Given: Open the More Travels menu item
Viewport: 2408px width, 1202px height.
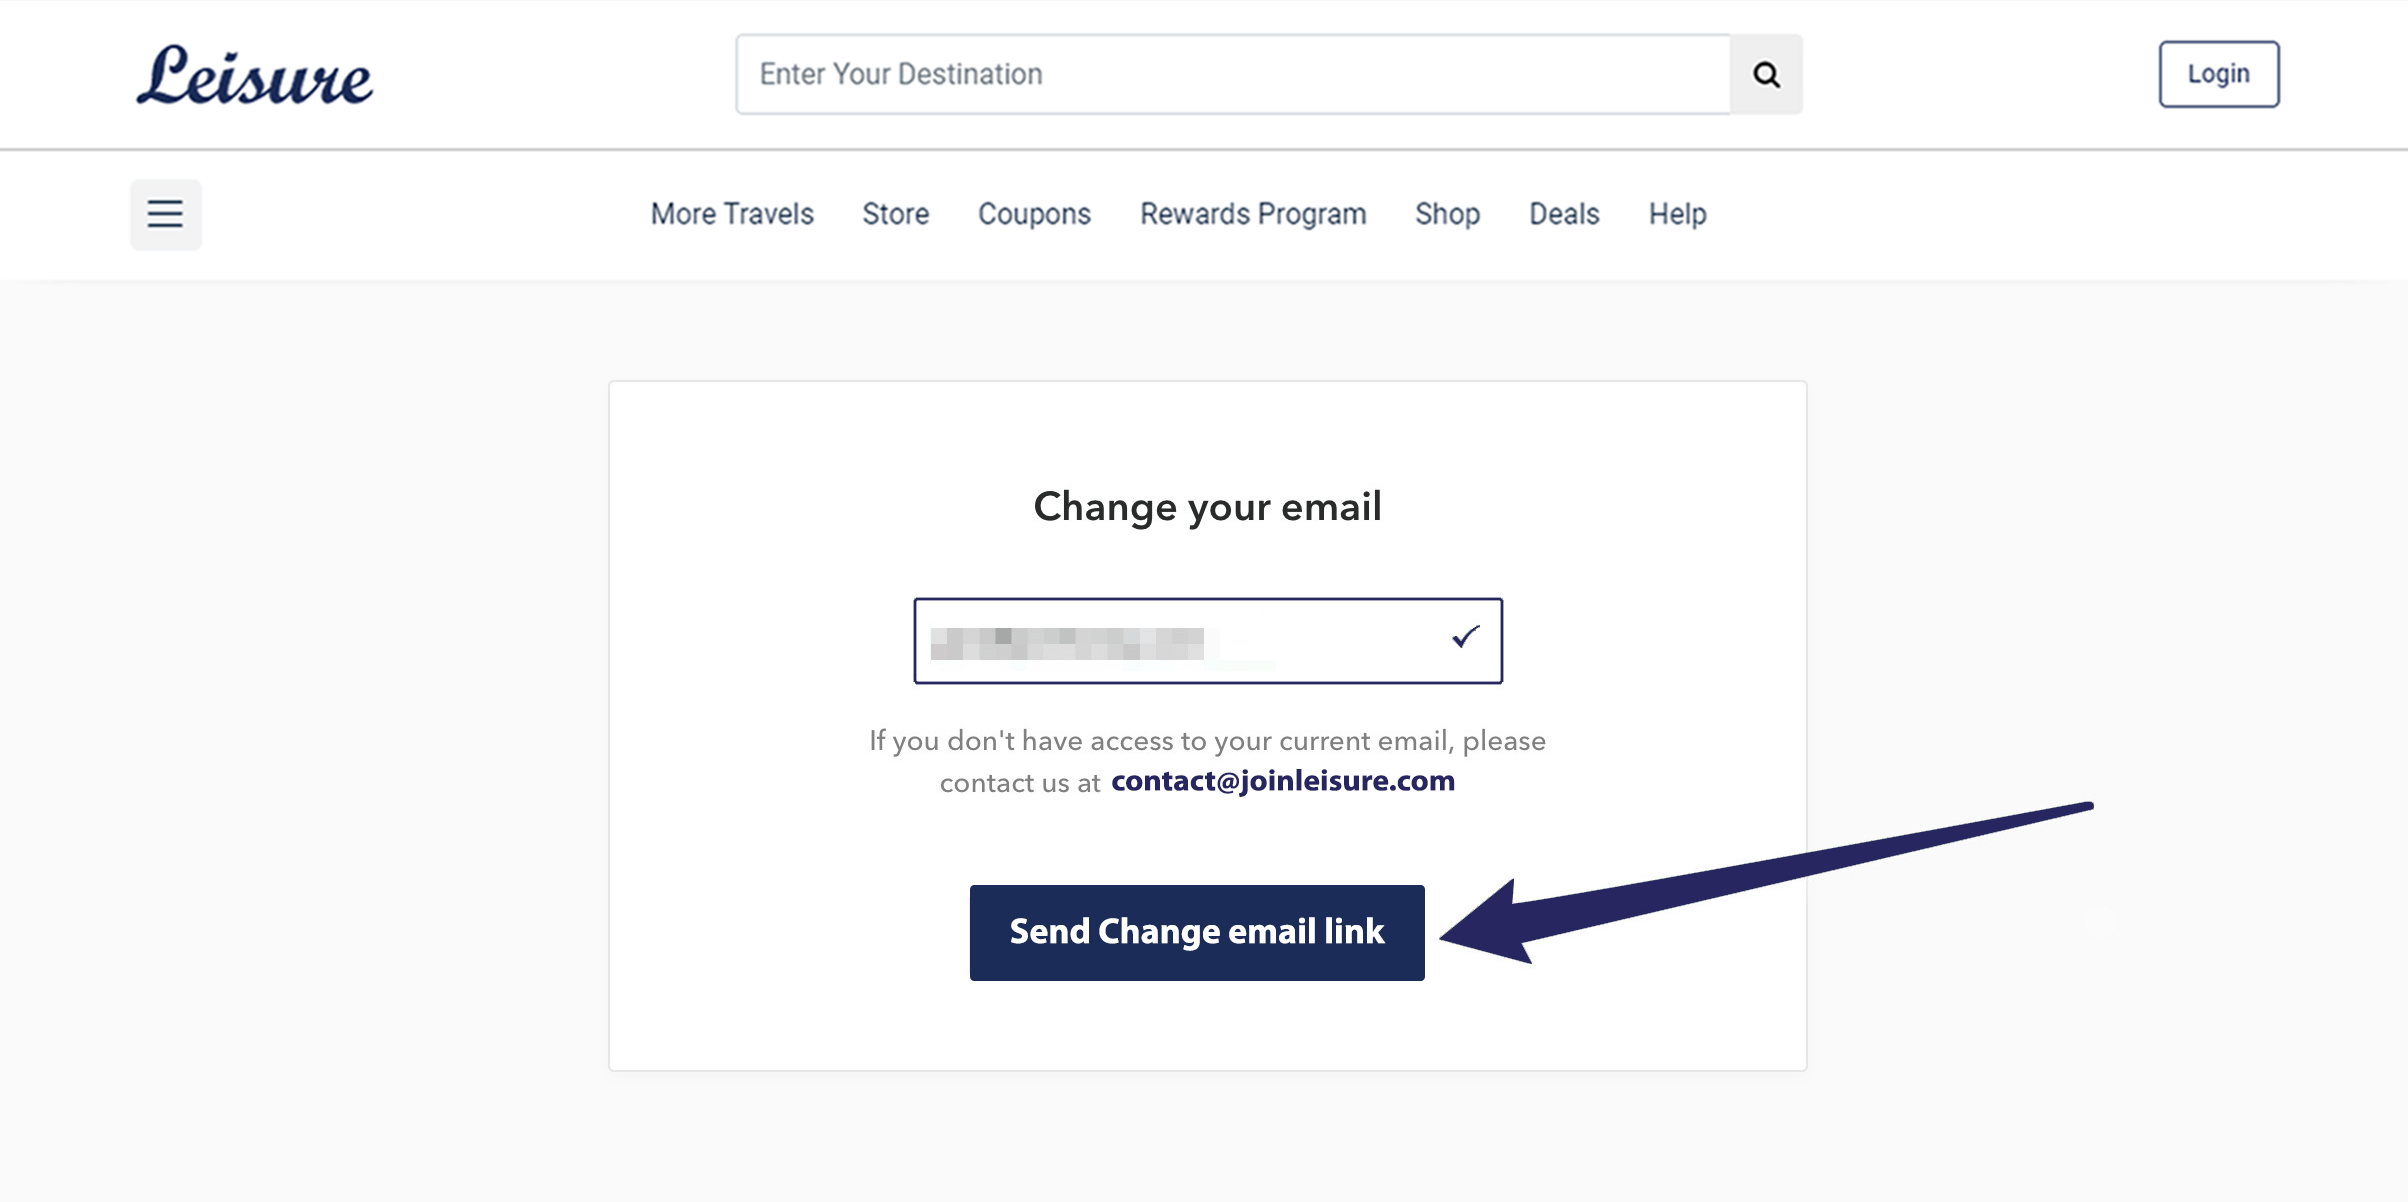Looking at the screenshot, I should click(732, 214).
